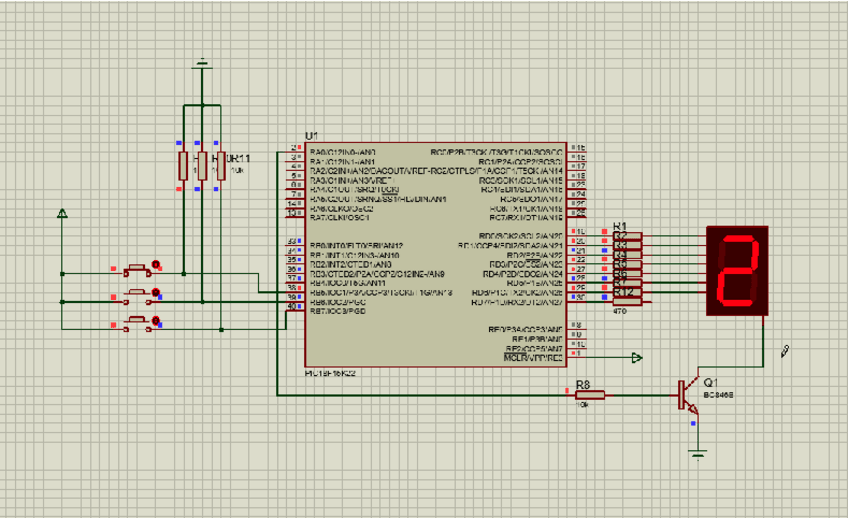848x518 pixels.
Task: Click the R8 reference label
Action: (x=583, y=383)
